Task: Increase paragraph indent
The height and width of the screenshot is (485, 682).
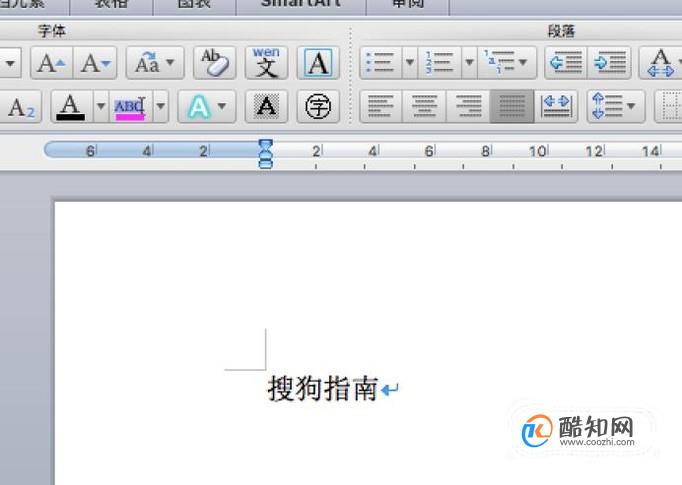Action: pos(609,64)
